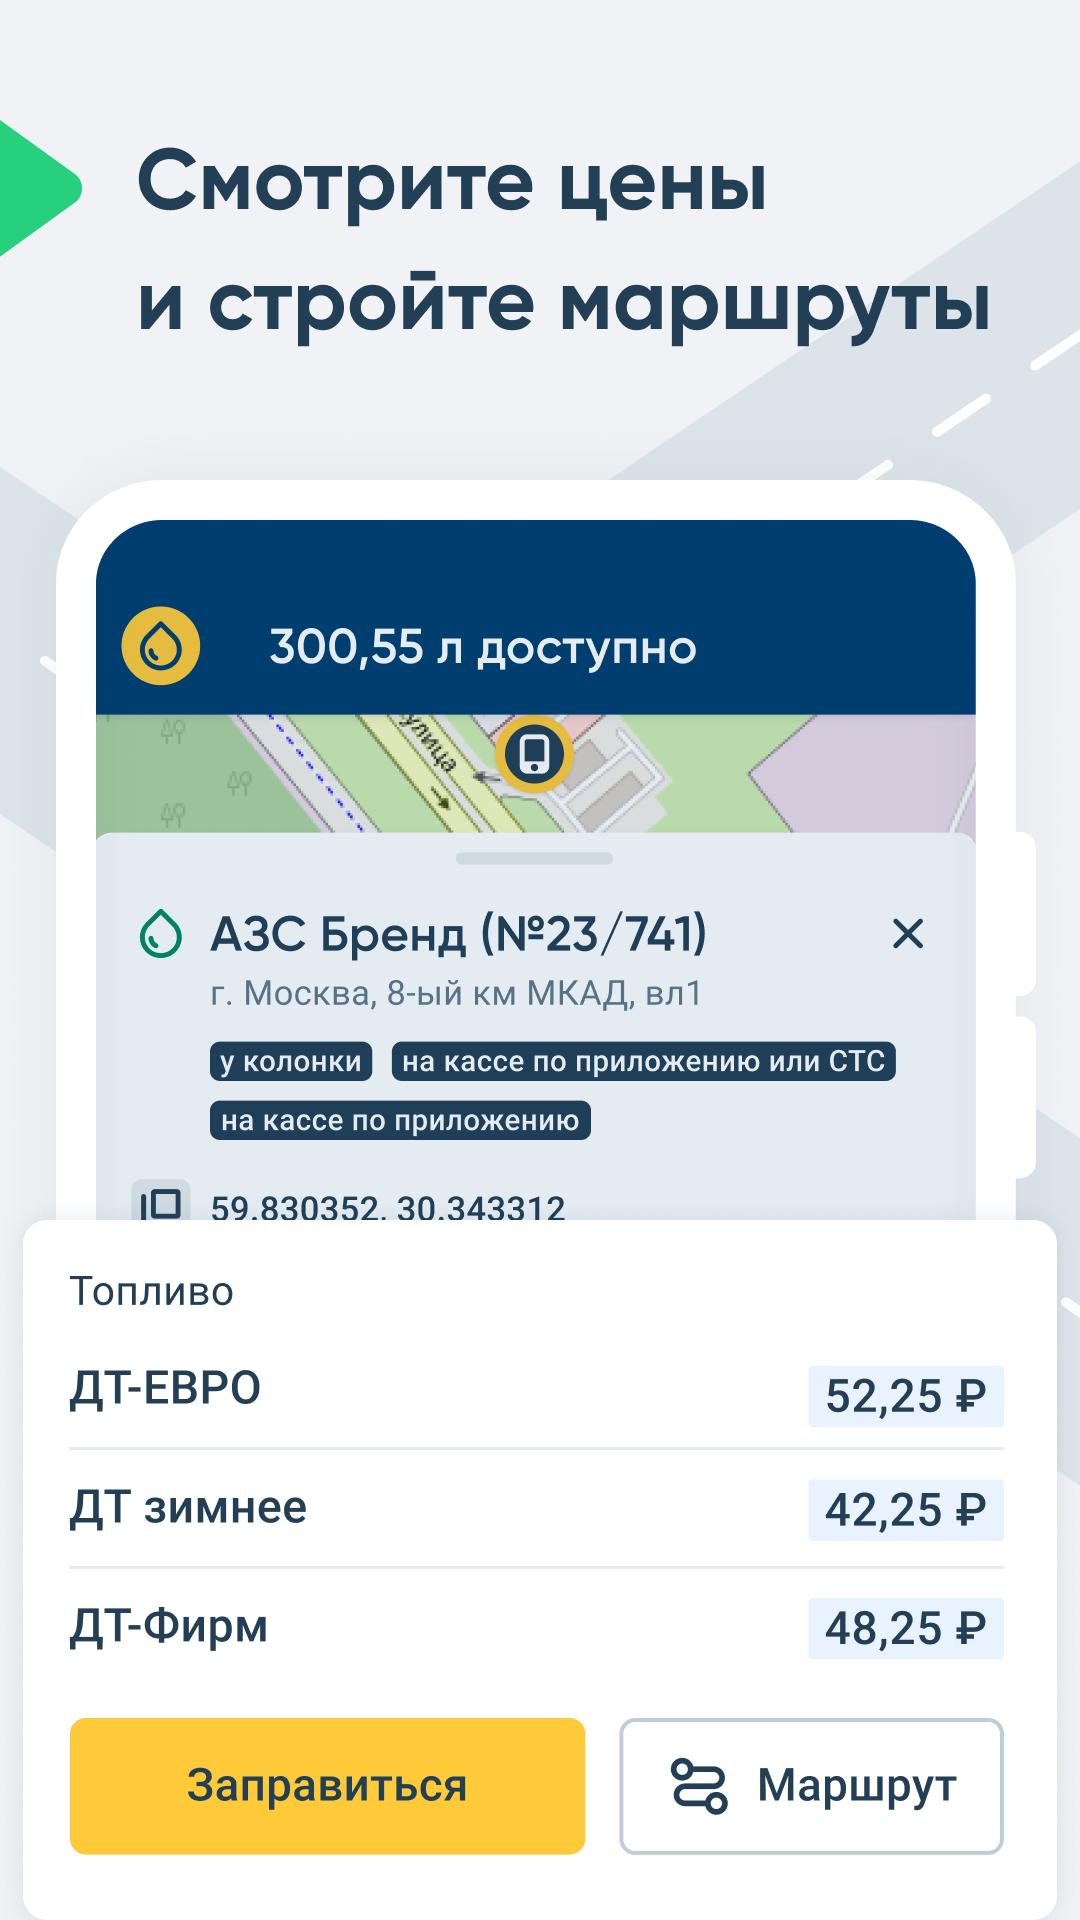The width and height of the screenshot is (1080, 1920).
Task: Tap the 'на кассе по приложению' tag
Action: 400,1120
